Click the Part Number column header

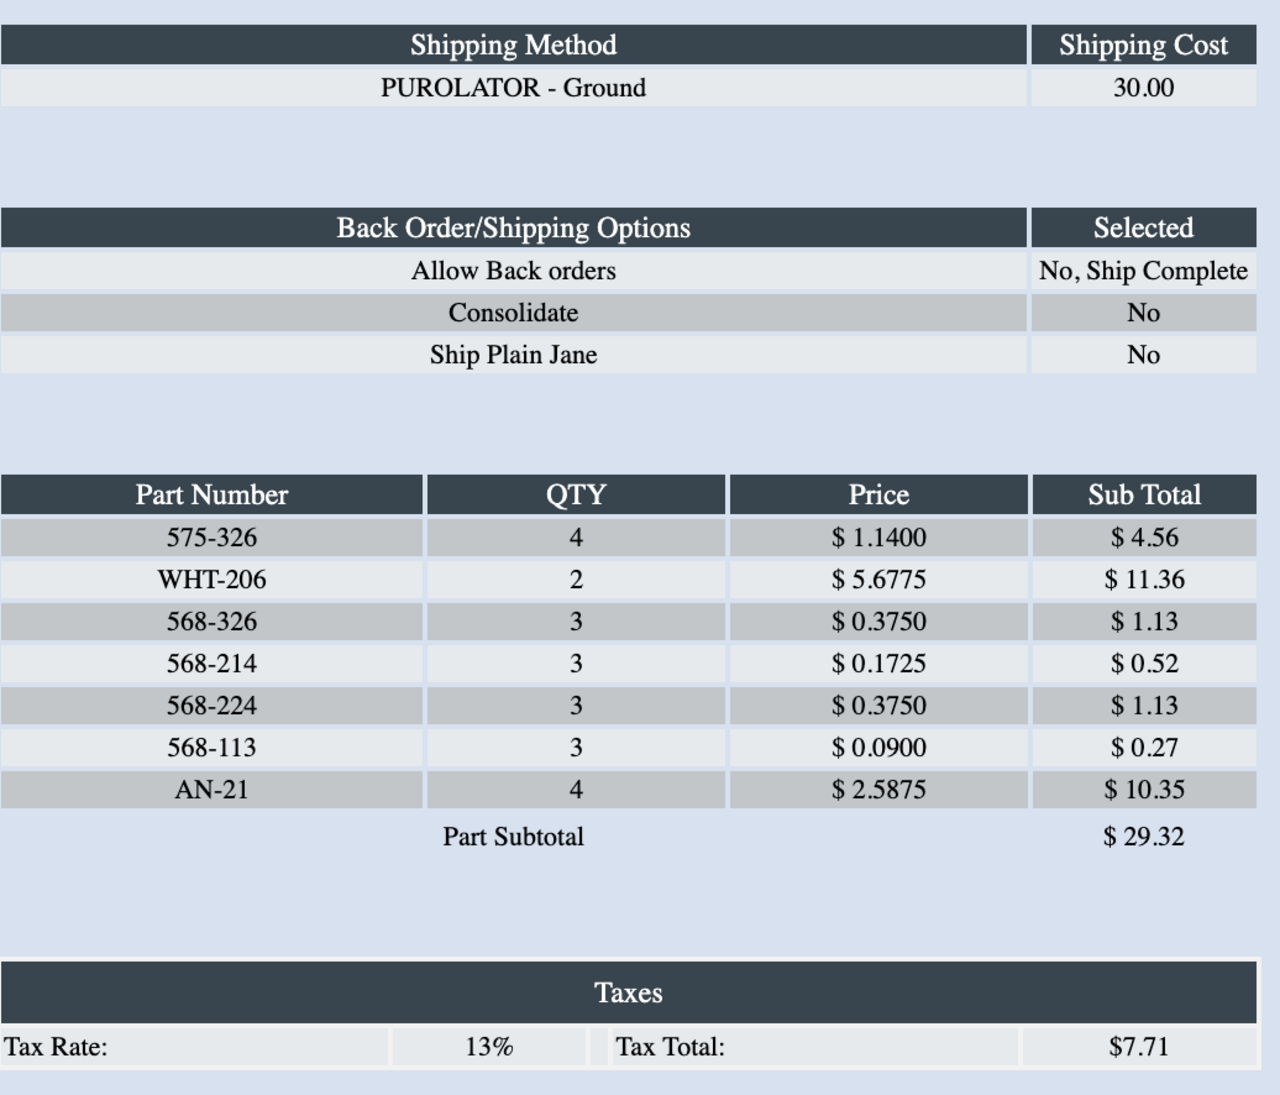coord(211,495)
